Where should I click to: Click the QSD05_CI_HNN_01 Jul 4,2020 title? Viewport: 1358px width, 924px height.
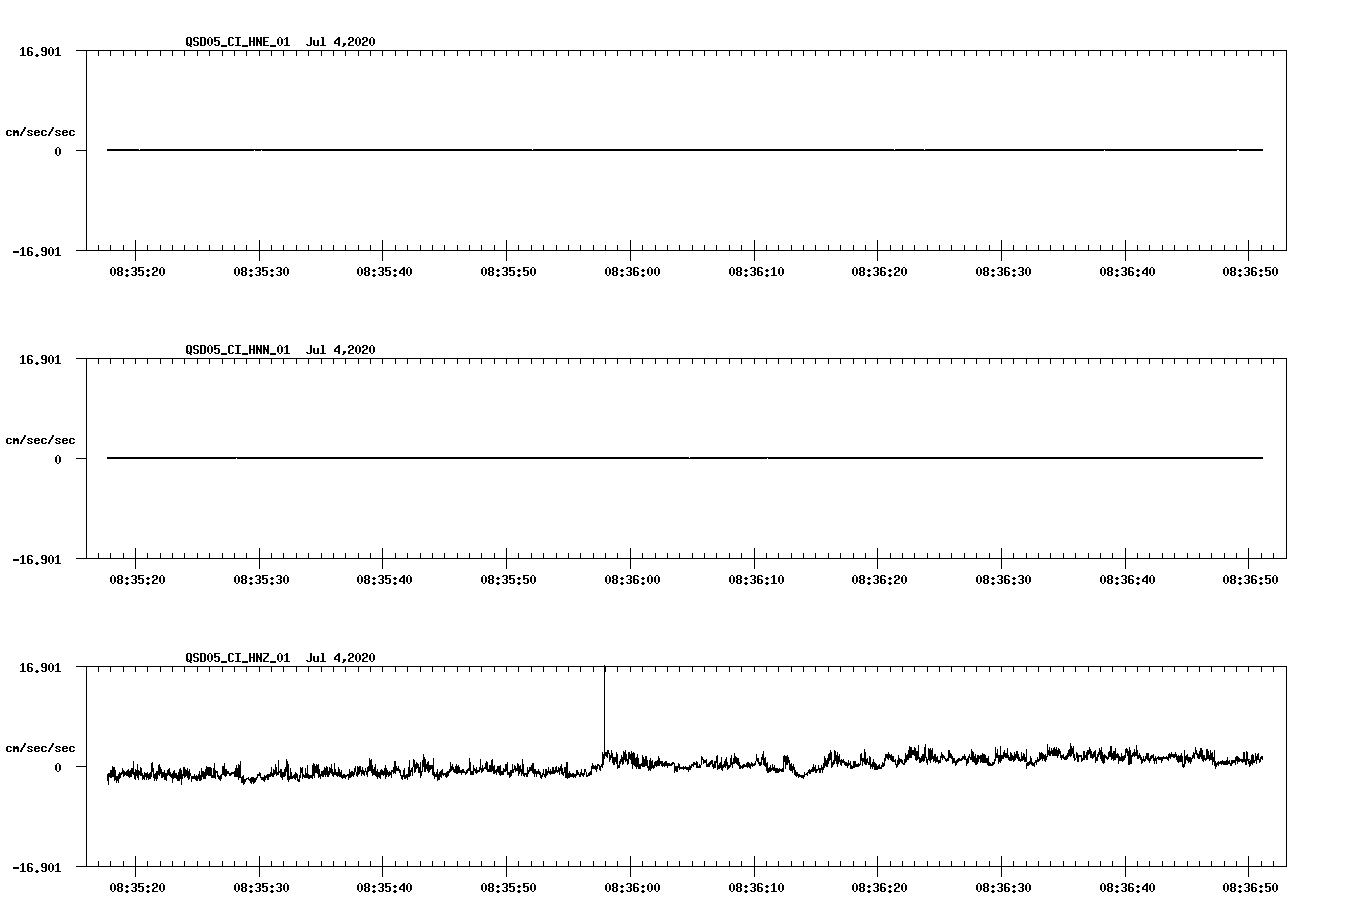point(280,350)
